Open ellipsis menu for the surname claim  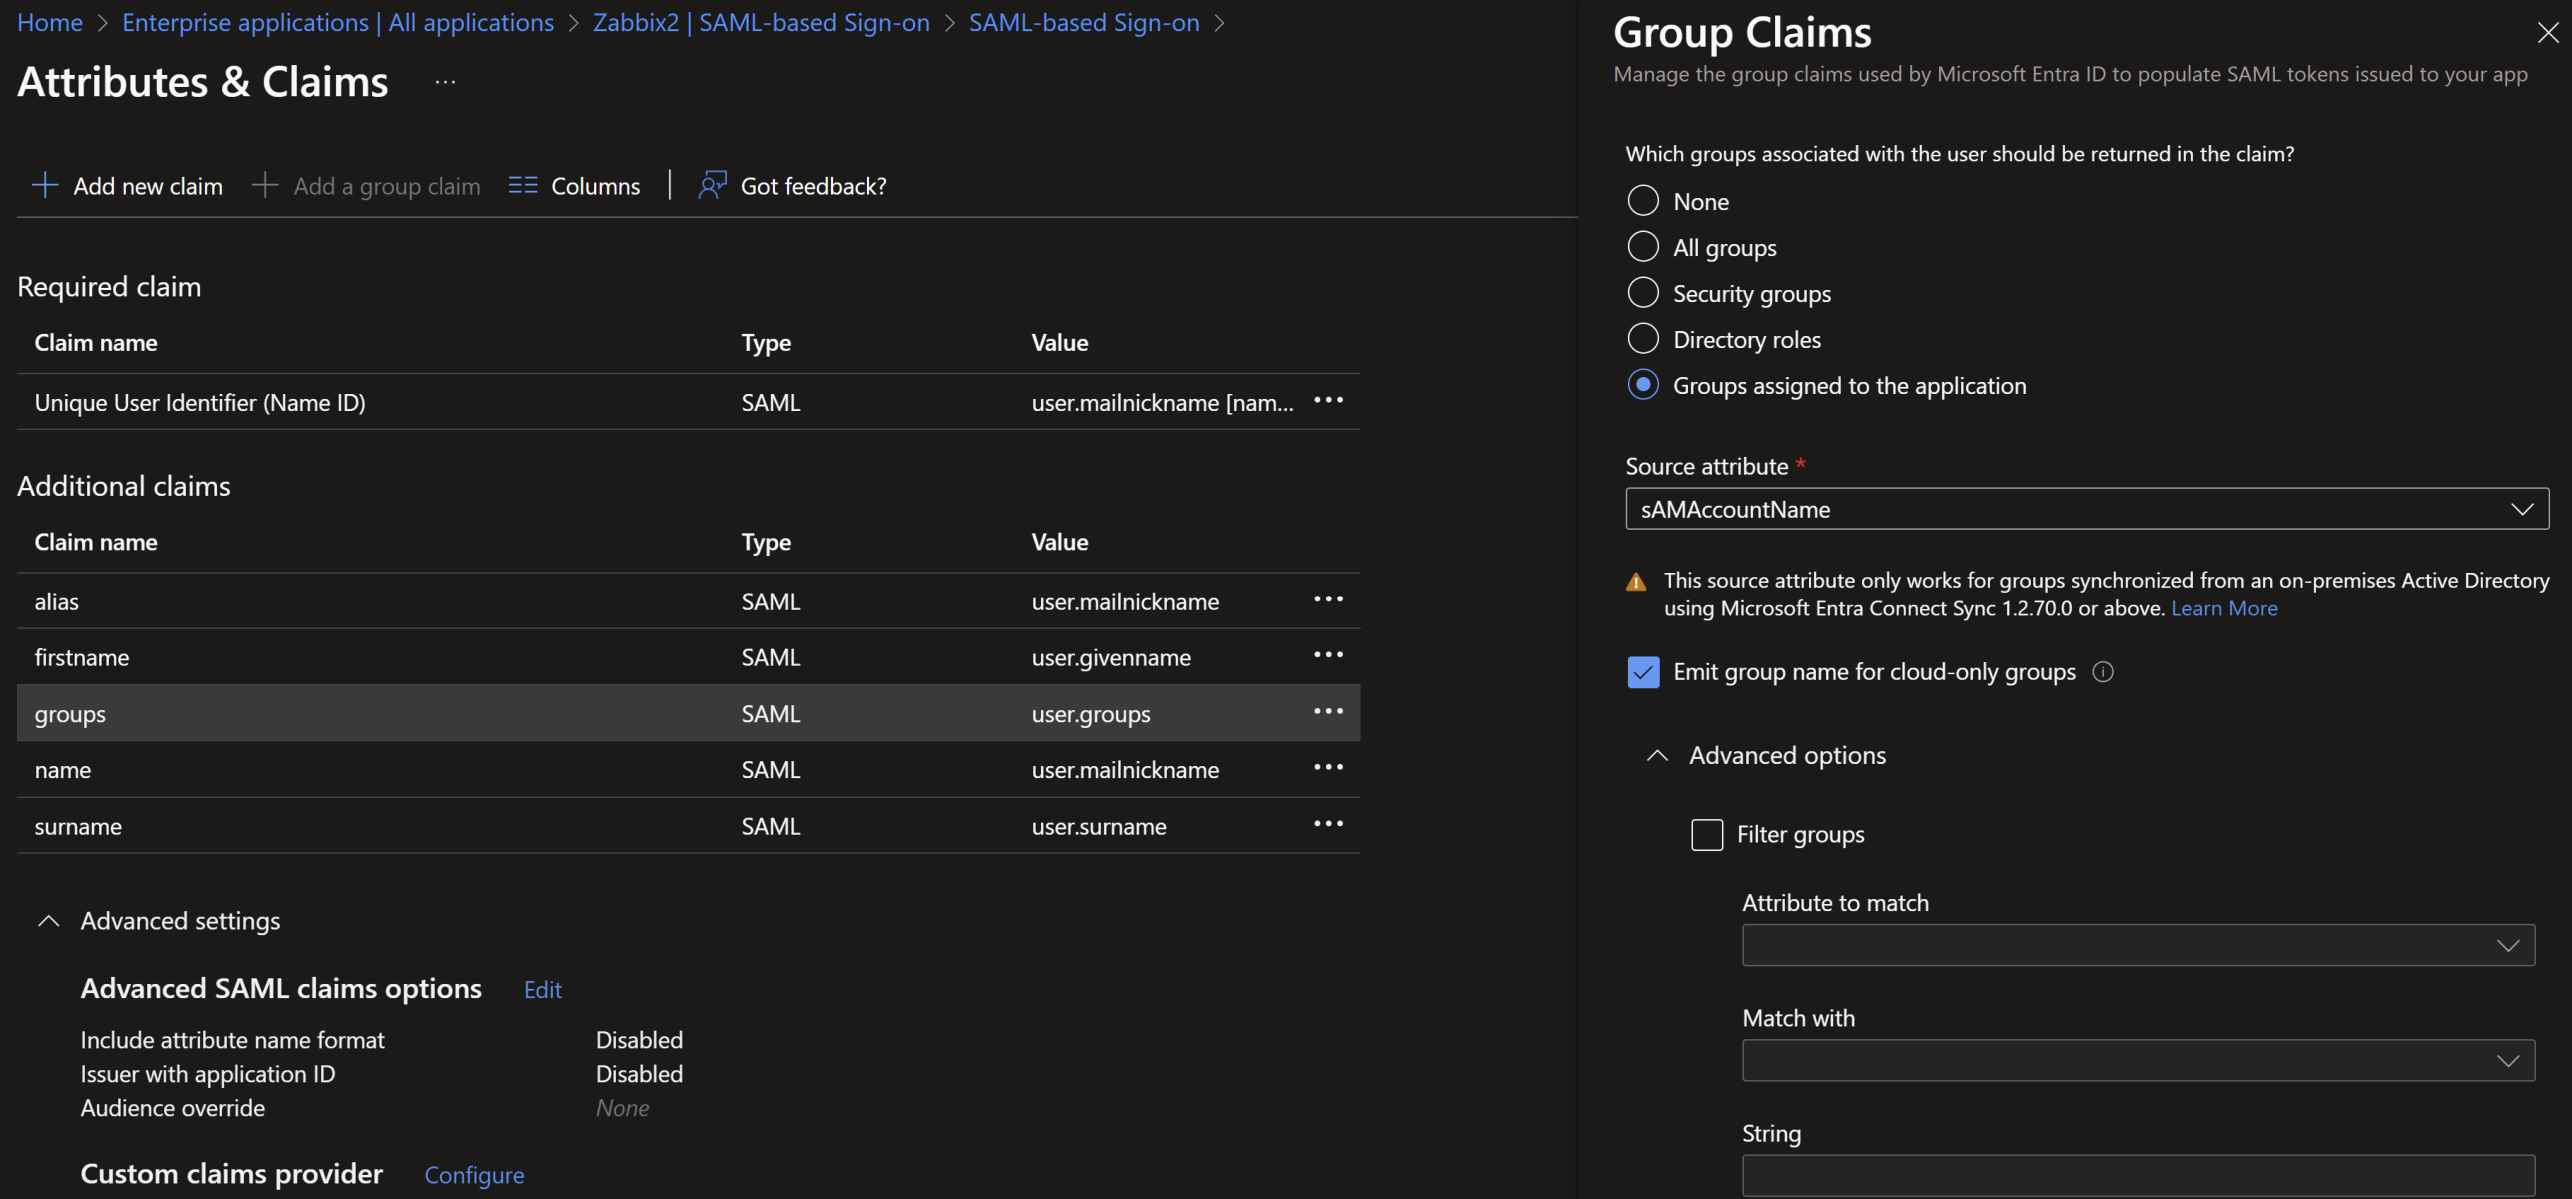click(1328, 825)
